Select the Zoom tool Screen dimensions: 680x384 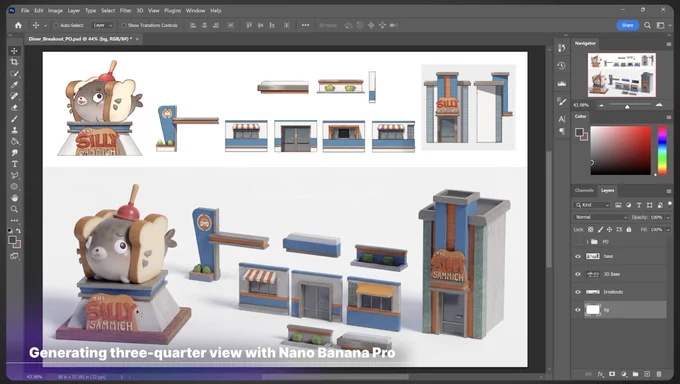point(14,209)
